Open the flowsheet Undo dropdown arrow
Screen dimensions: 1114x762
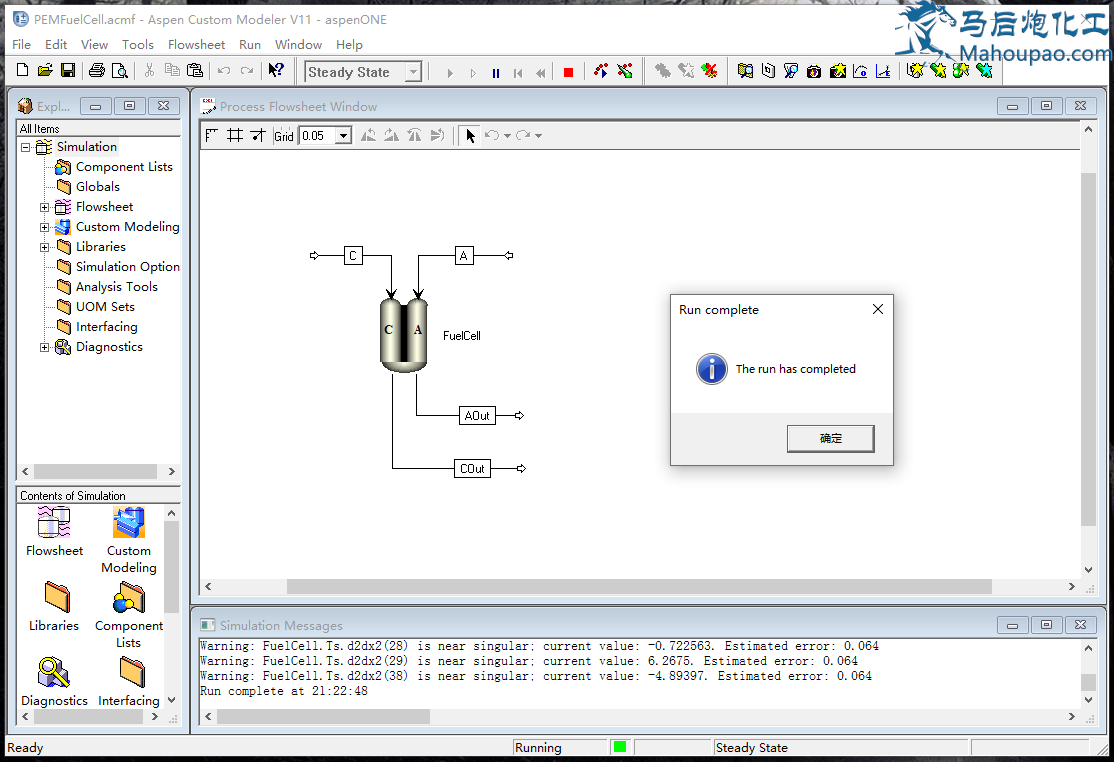click(x=507, y=136)
